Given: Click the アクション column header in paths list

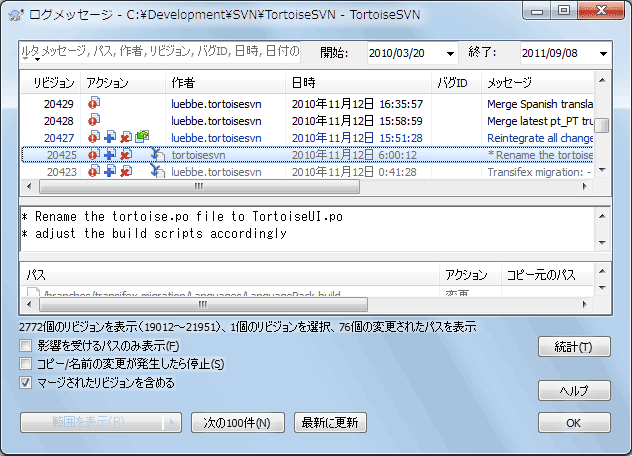Looking at the screenshot, I should coord(470,275).
